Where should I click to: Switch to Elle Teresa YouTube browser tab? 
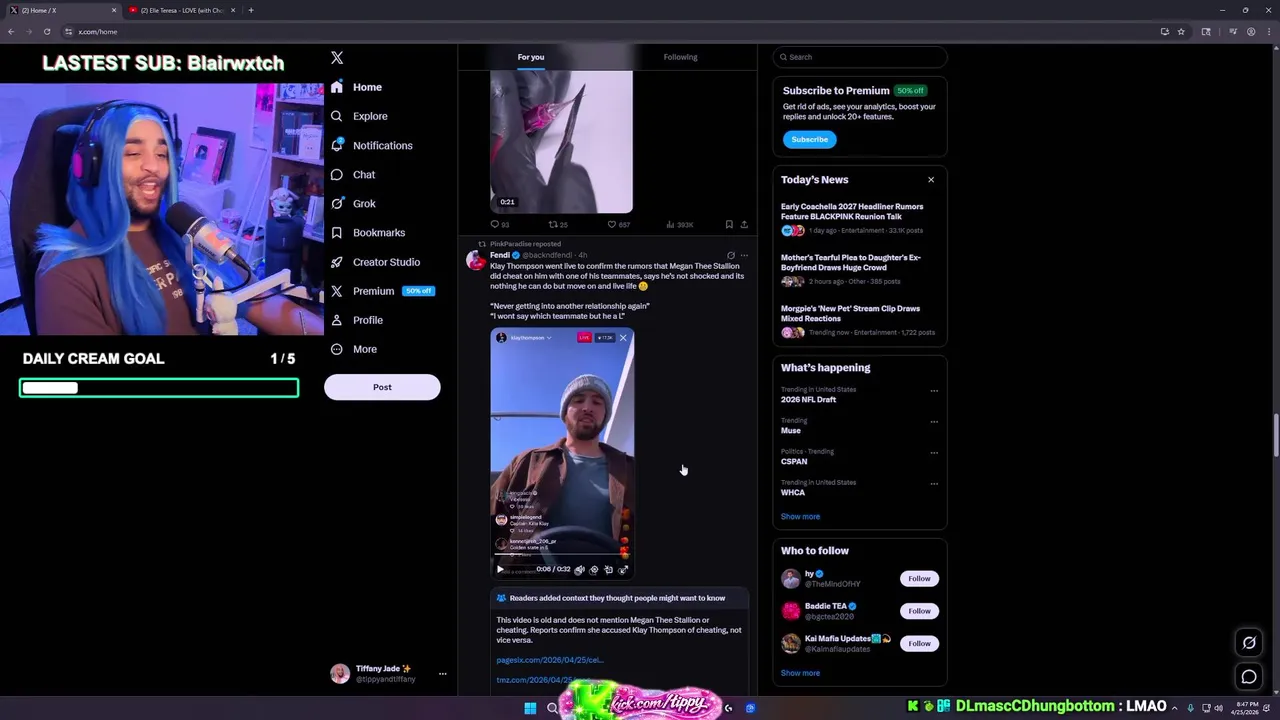pos(182,10)
